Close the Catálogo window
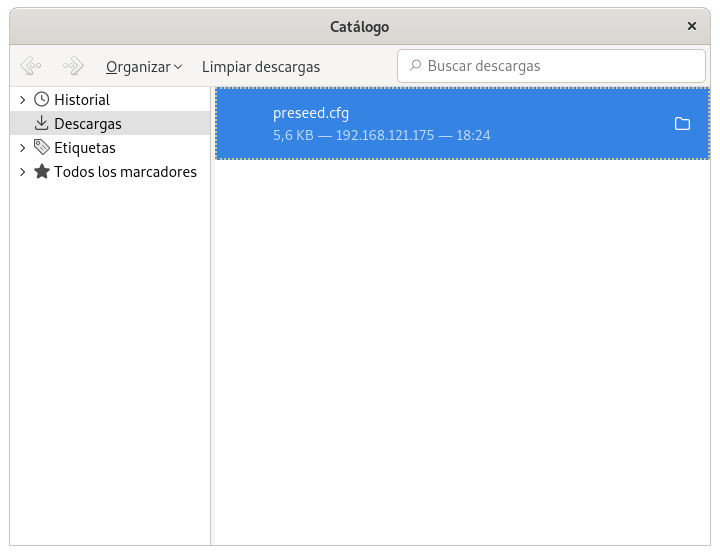Image resolution: width=720 pixels, height=555 pixels. coord(691,27)
